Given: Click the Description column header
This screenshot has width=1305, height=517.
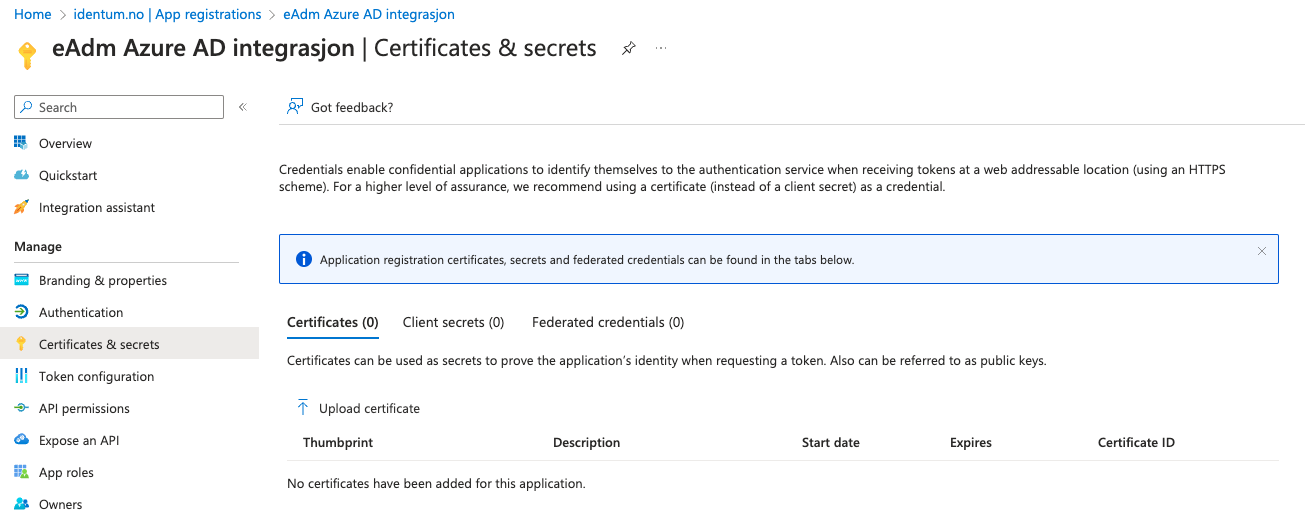Looking at the screenshot, I should [x=587, y=442].
